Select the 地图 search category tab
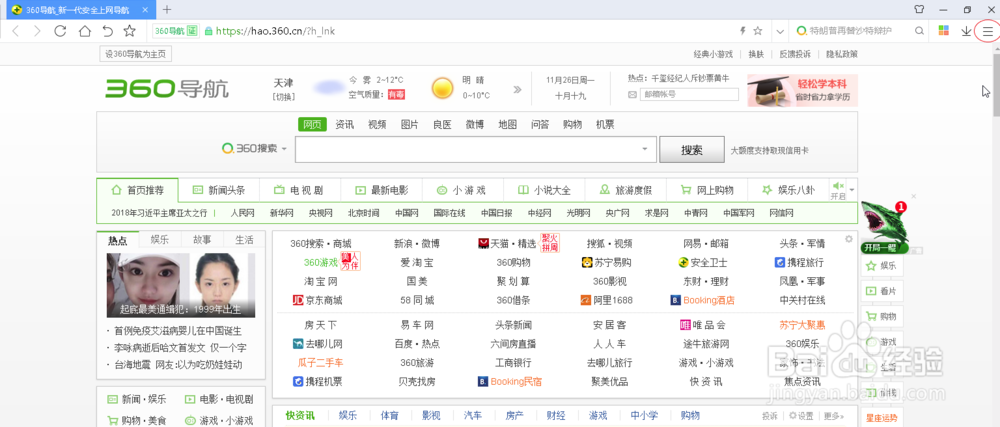This screenshot has width=1000, height=427. [x=507, y=124]
